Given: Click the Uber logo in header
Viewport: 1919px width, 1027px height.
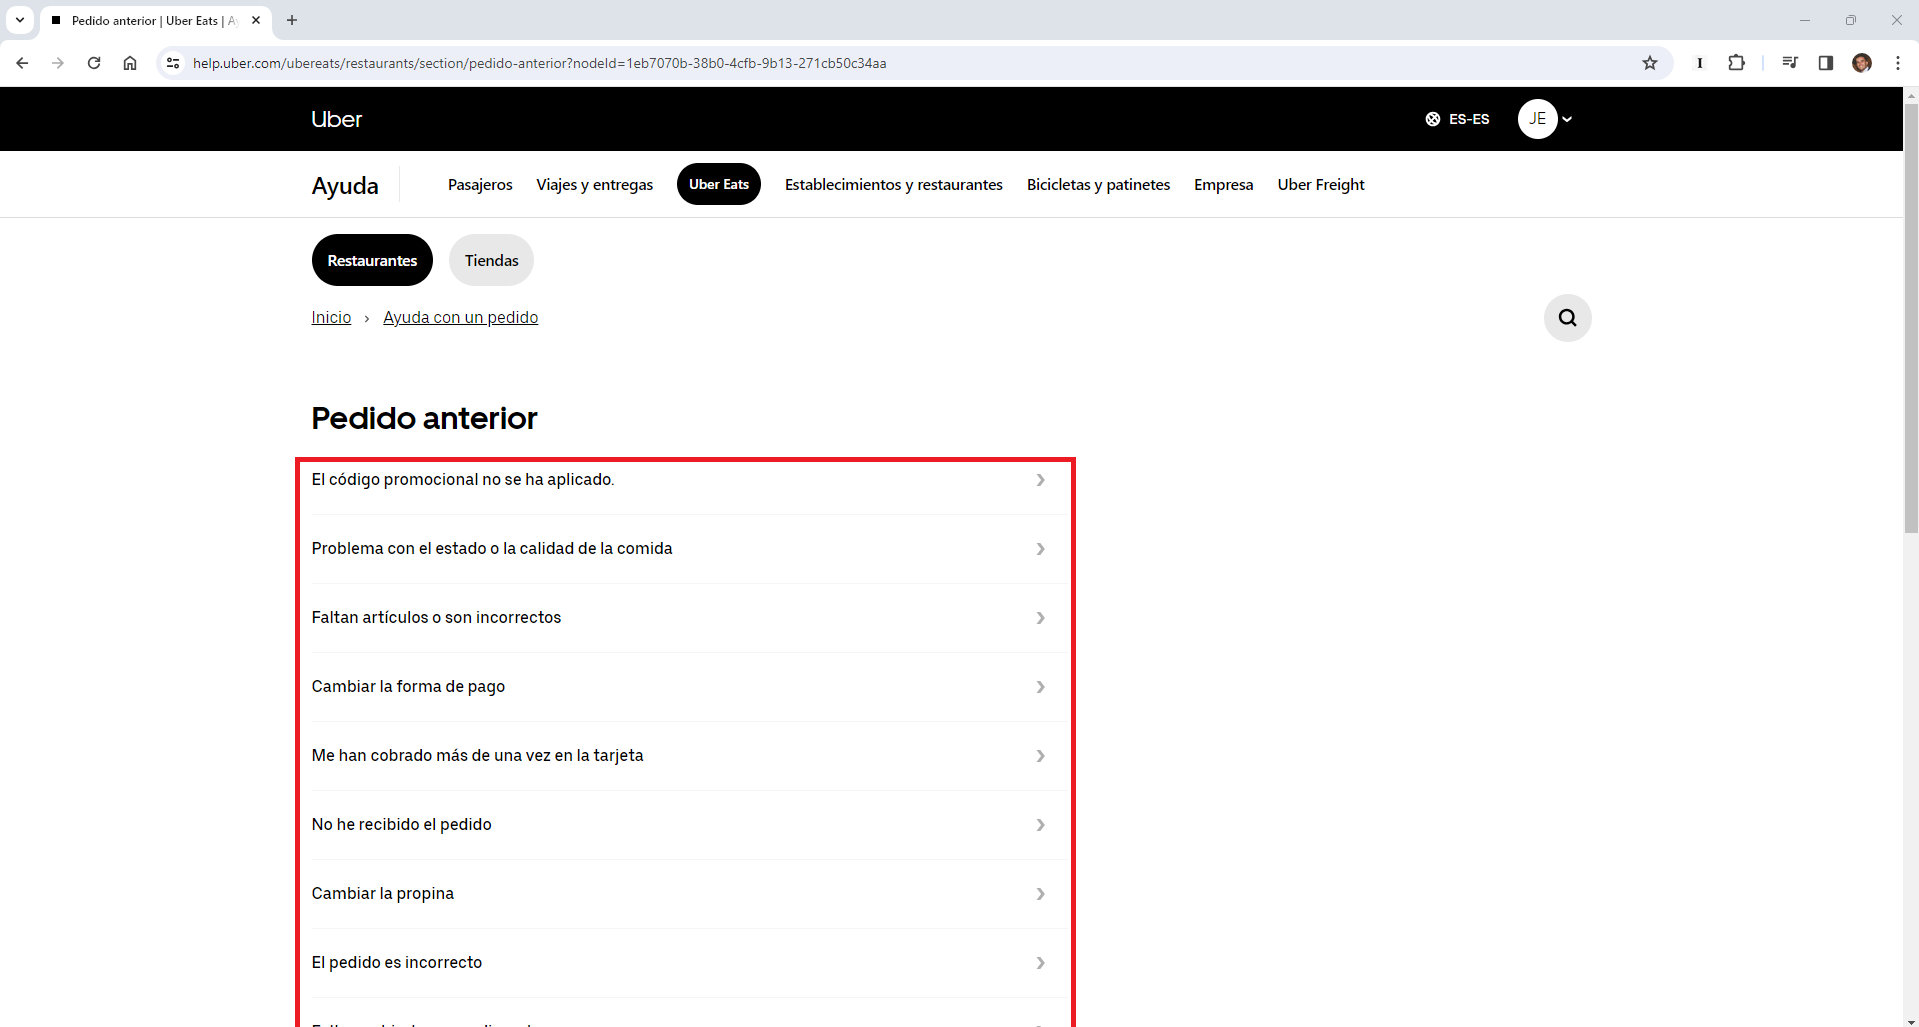Looking at the screenshot, I should tap(336, 119).
